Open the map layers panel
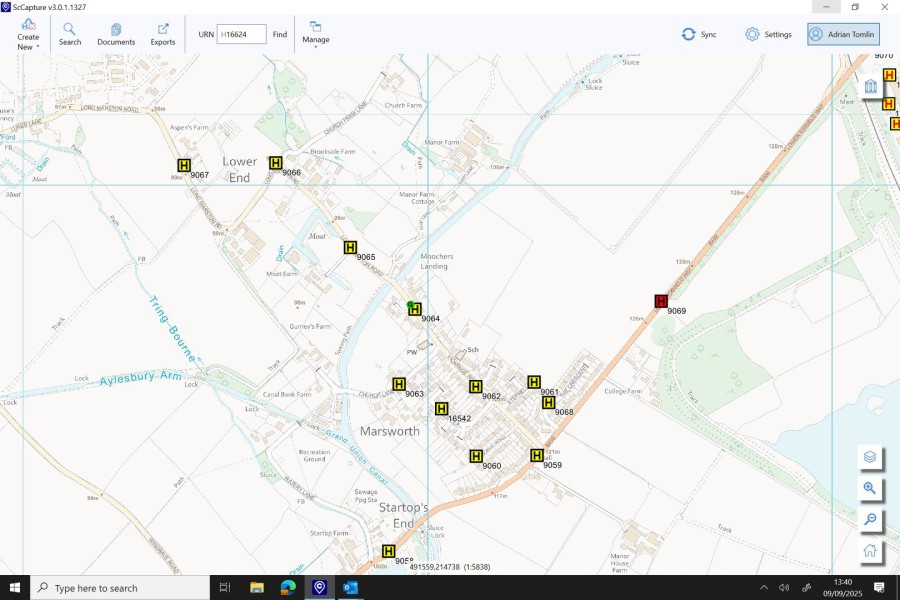 [x=870, y=457]
